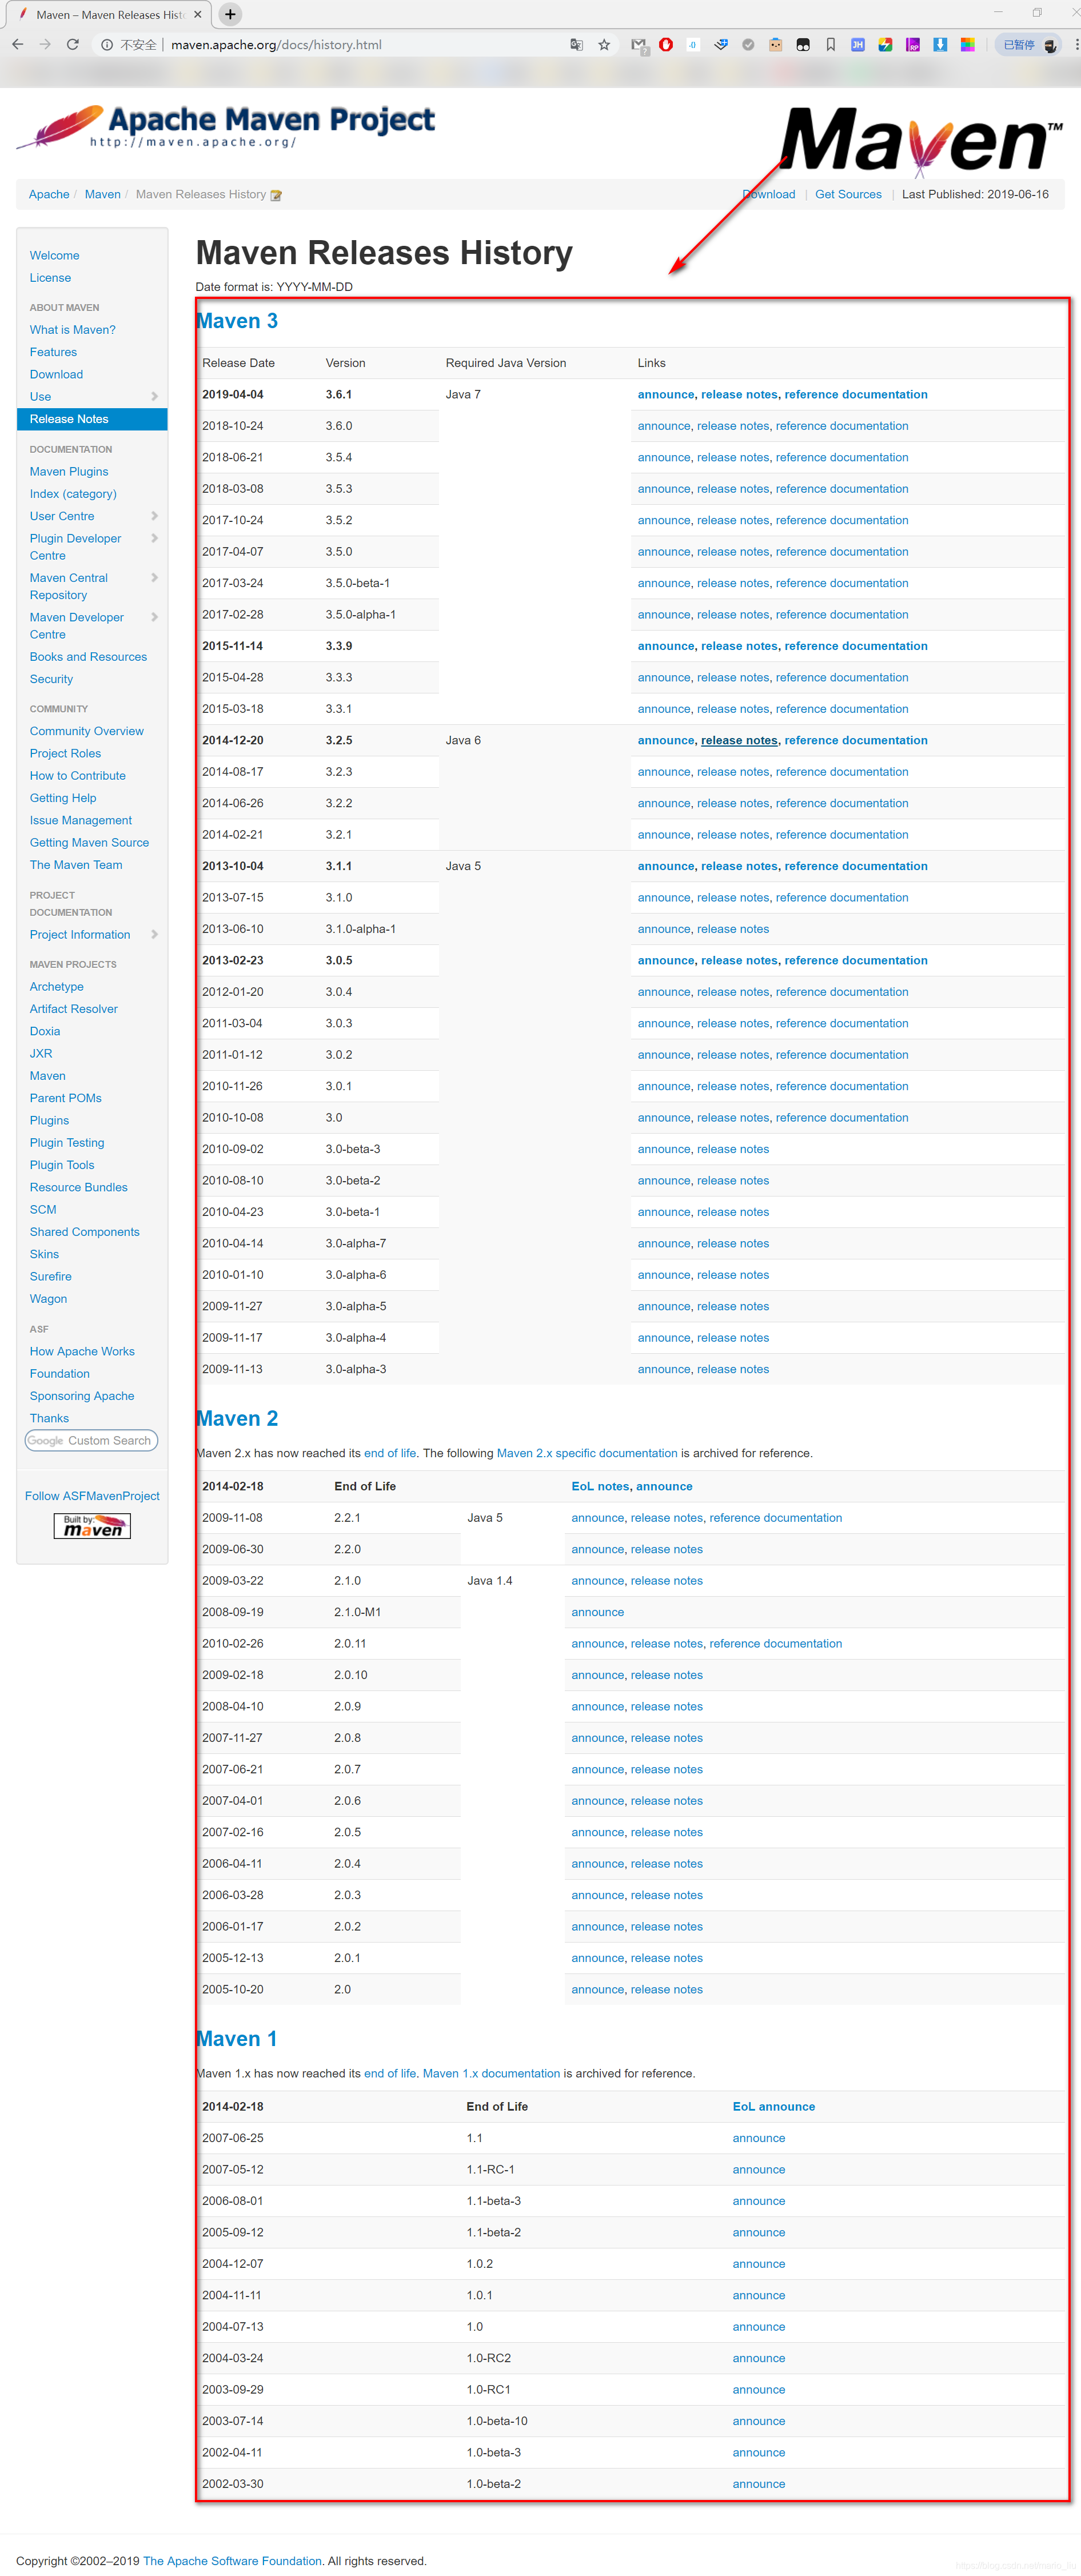Expand the Maven Developer Centre menu

pos(154,617)
